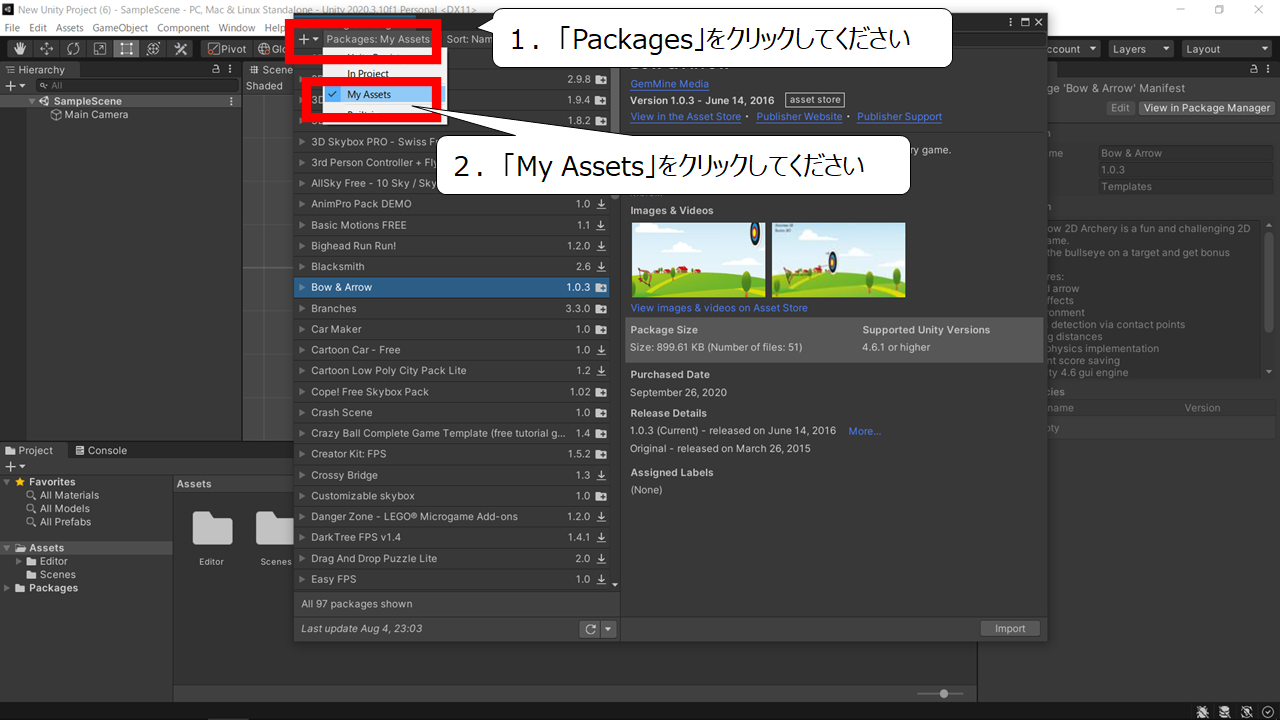
Task: Refresh the package list
Action: 590,629
